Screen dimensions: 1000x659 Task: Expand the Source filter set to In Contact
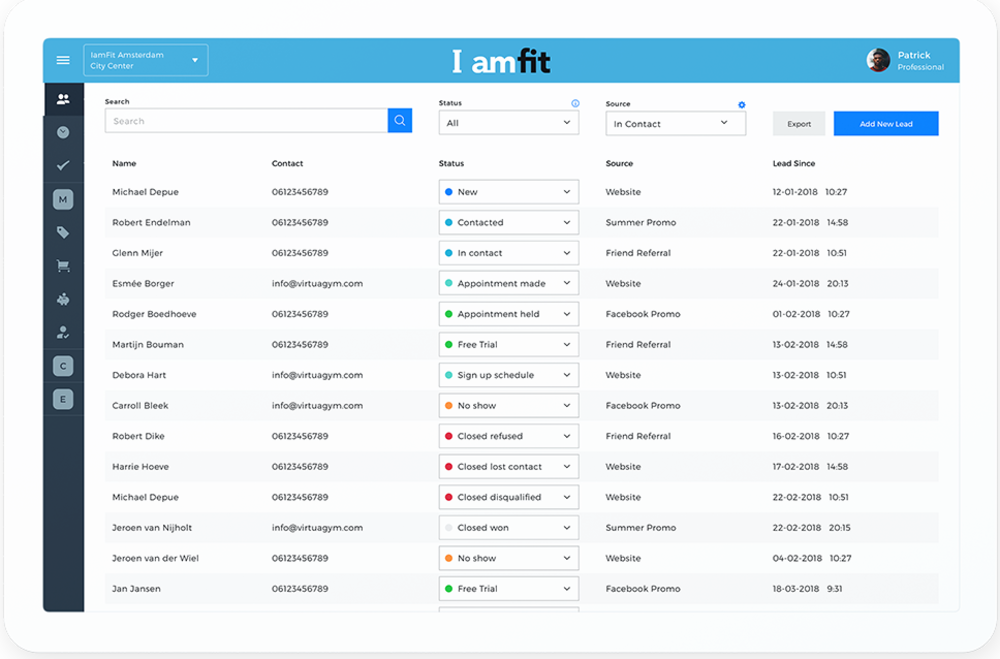pos(676,122)
